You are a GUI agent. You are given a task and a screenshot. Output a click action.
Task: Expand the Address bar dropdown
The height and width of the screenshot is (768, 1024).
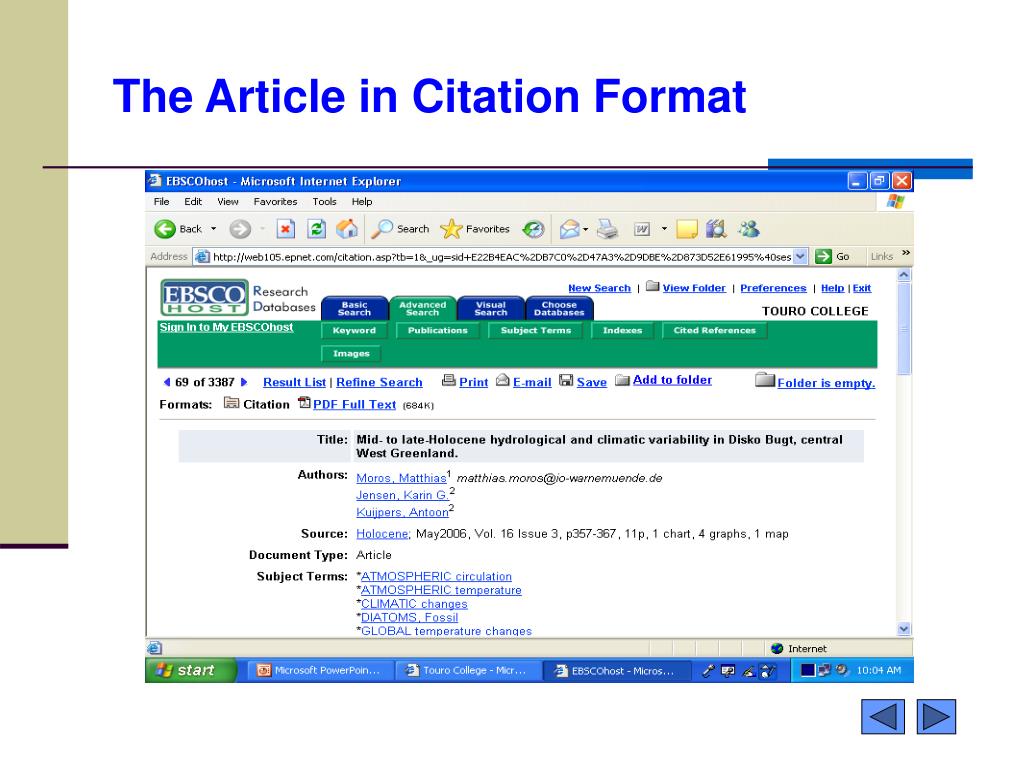coord(801,257)
